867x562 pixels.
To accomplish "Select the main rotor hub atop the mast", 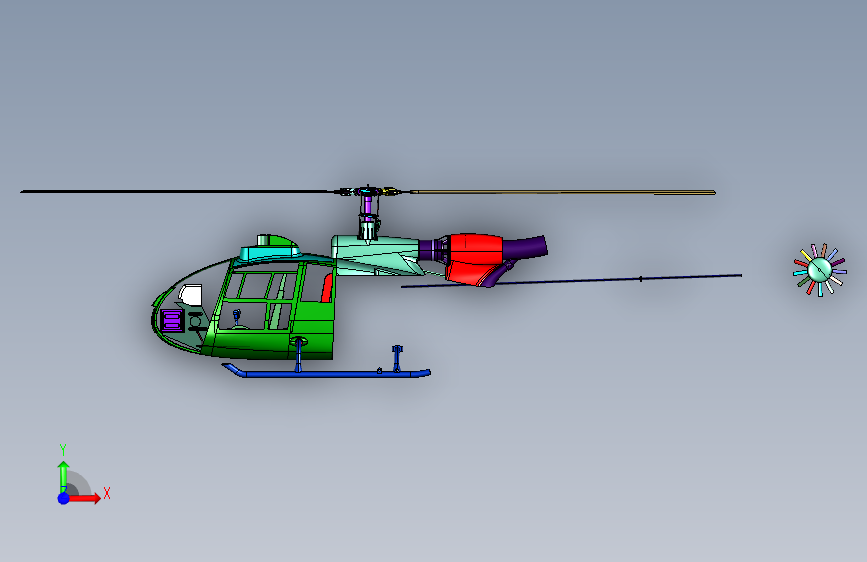I will coord(368,191).
